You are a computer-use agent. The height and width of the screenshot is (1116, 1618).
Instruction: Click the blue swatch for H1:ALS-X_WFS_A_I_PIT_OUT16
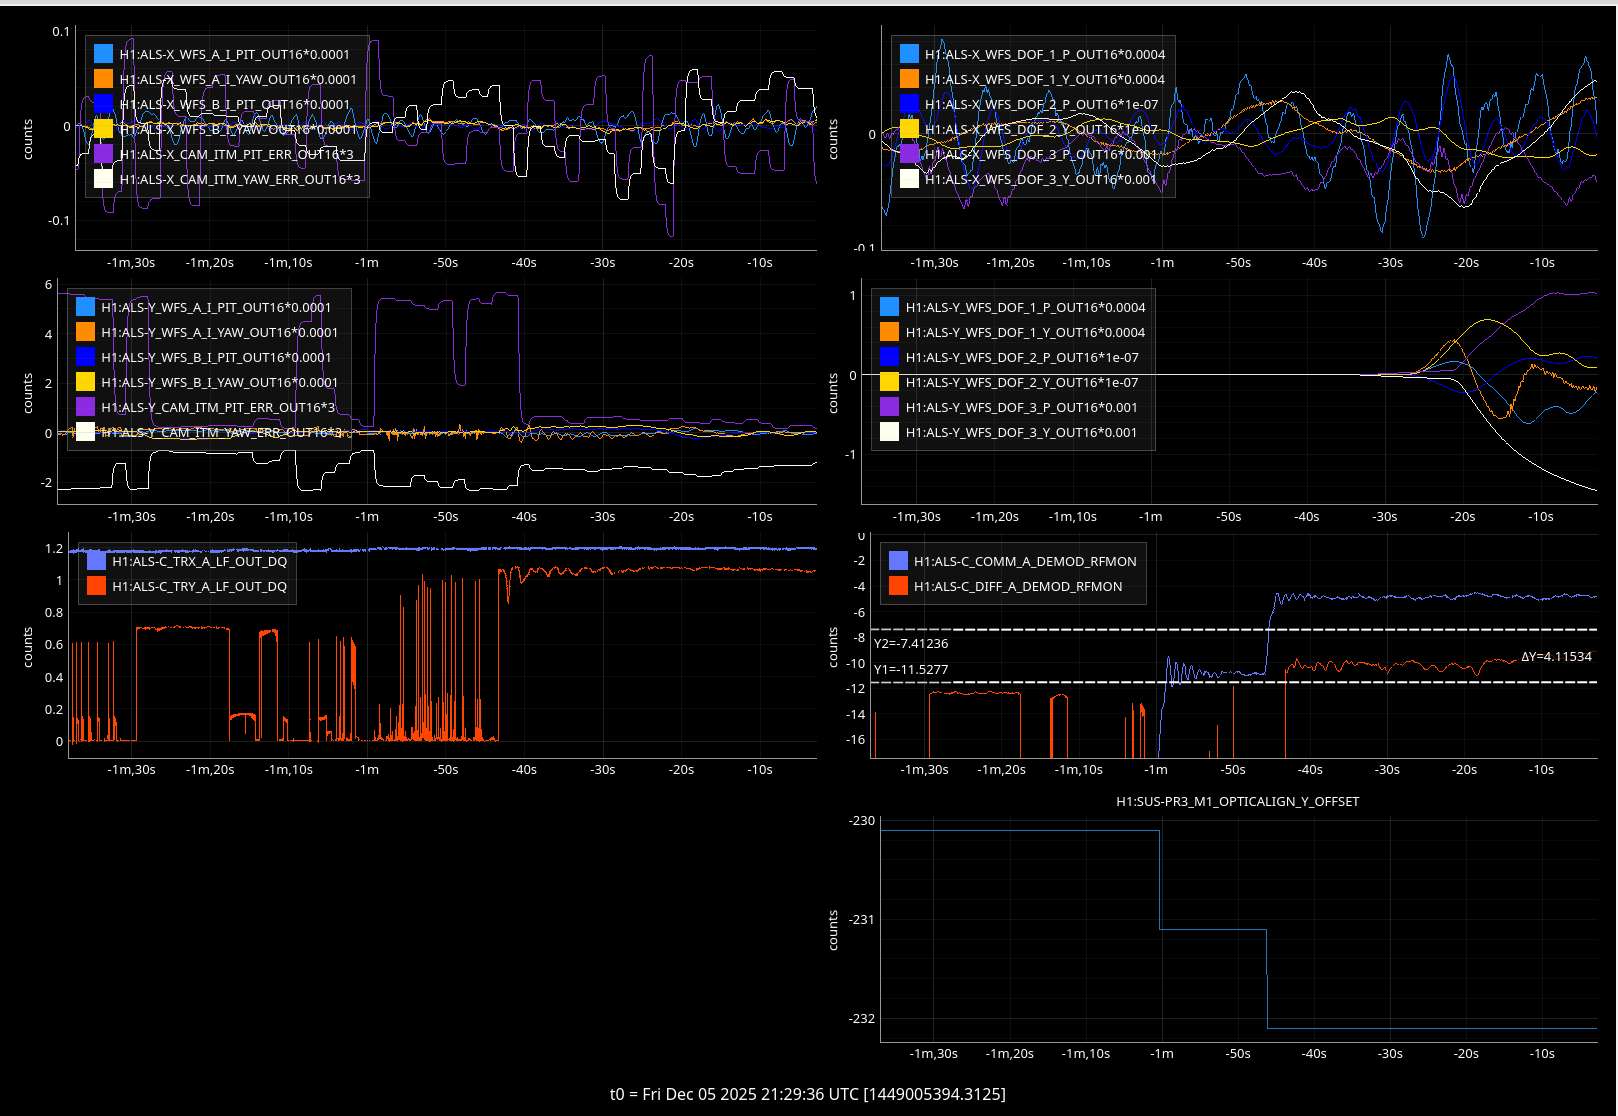tap(103, 54)
